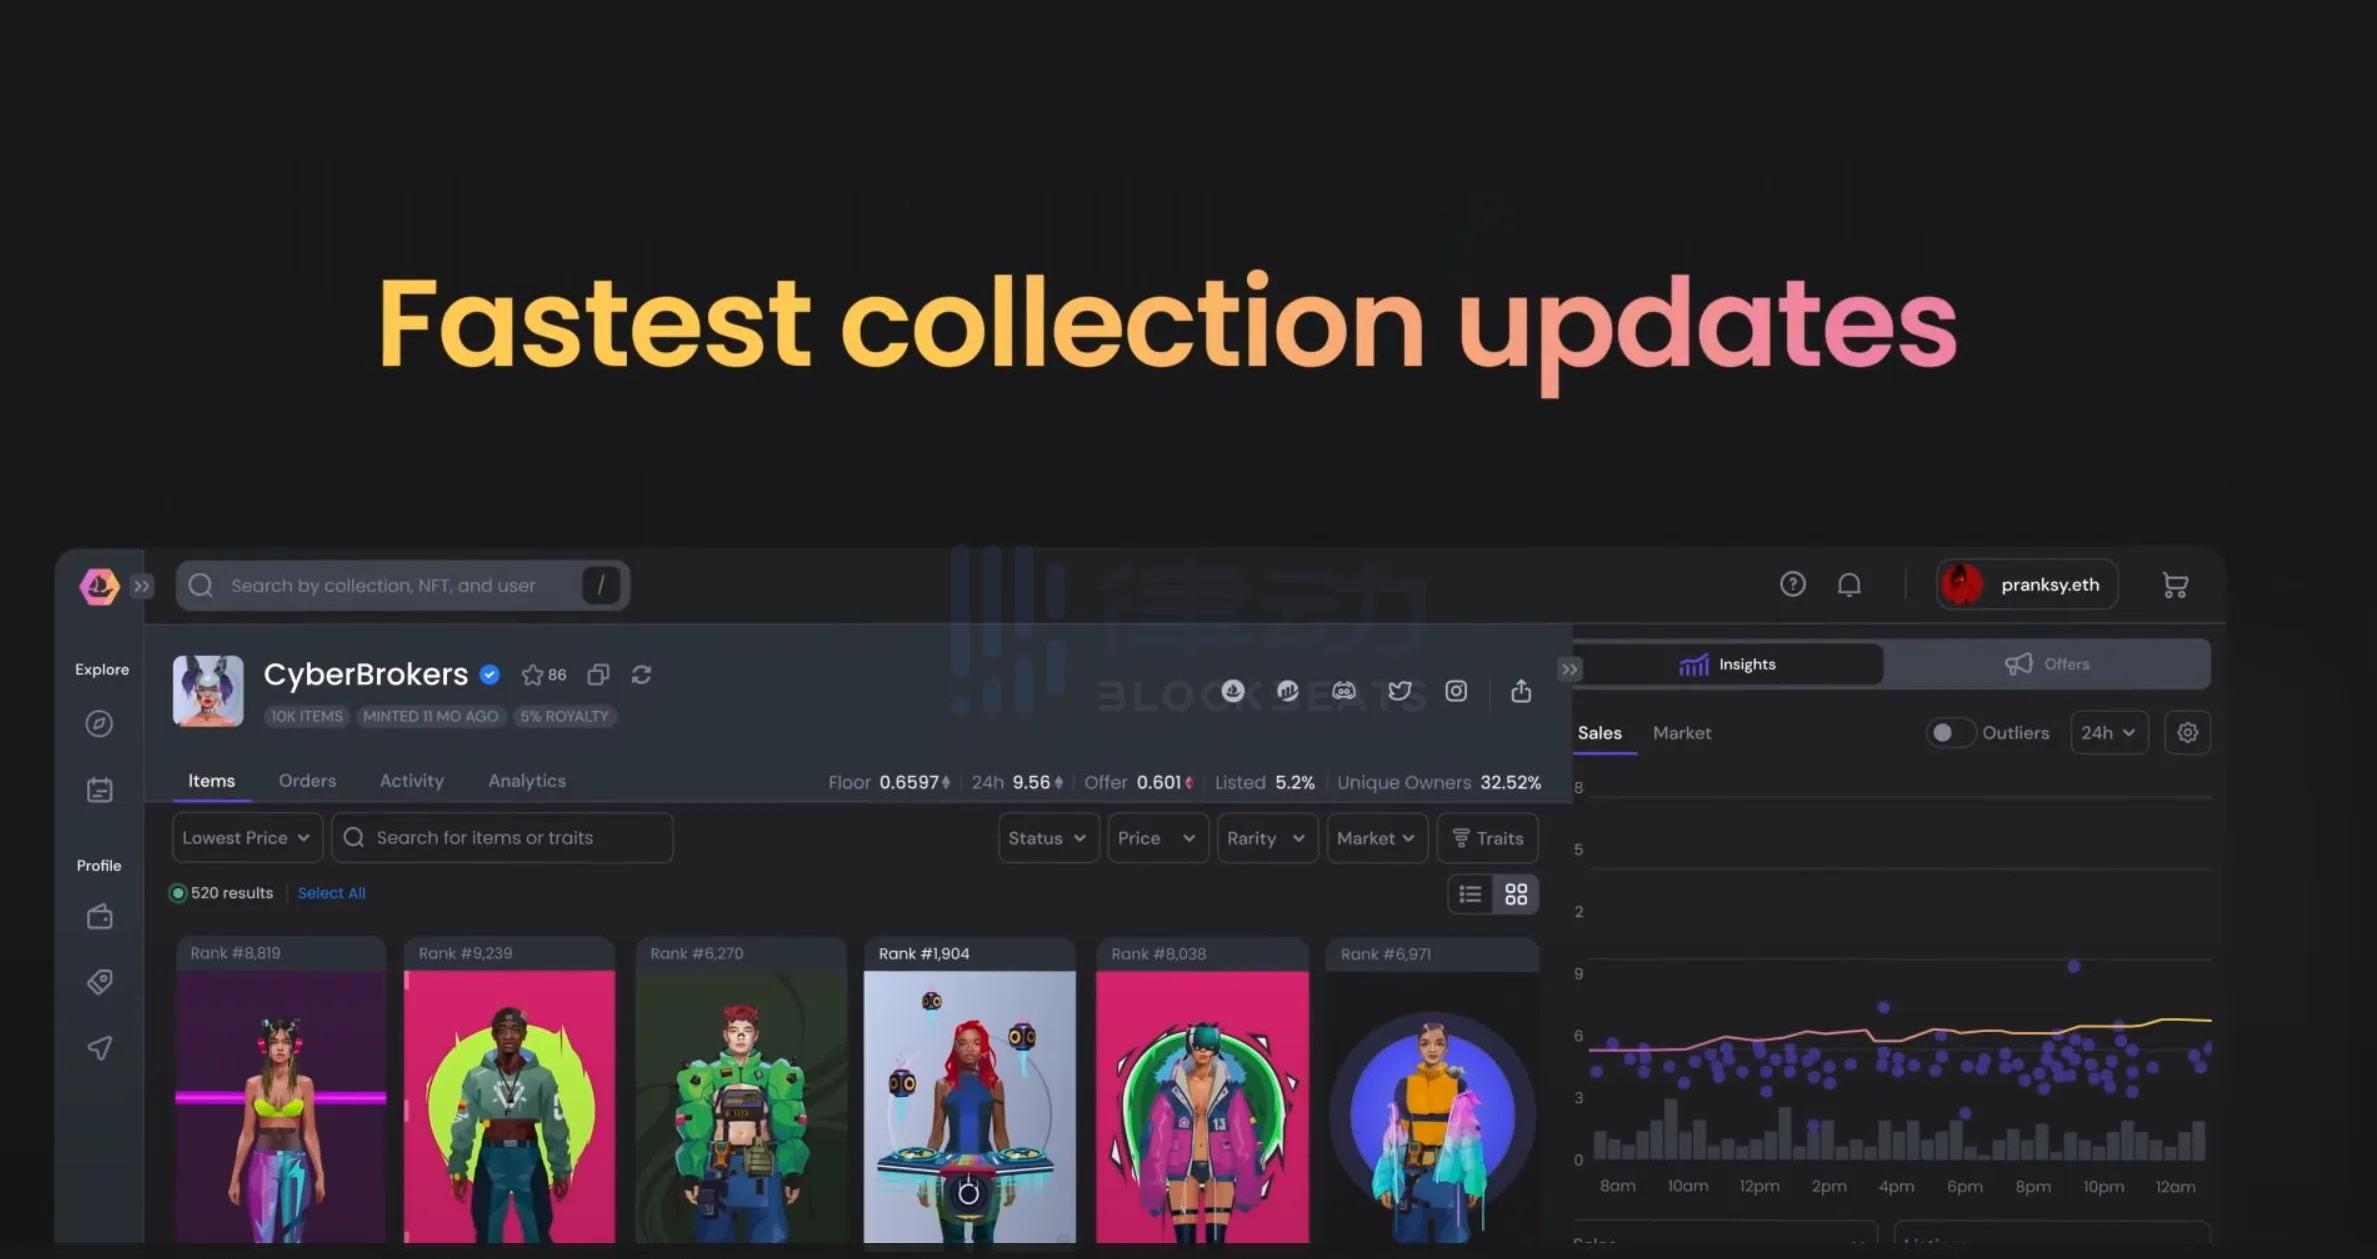Favorite CyberBrokers with the star icon
This screenshot has width=2377, height=1259.
532,675
